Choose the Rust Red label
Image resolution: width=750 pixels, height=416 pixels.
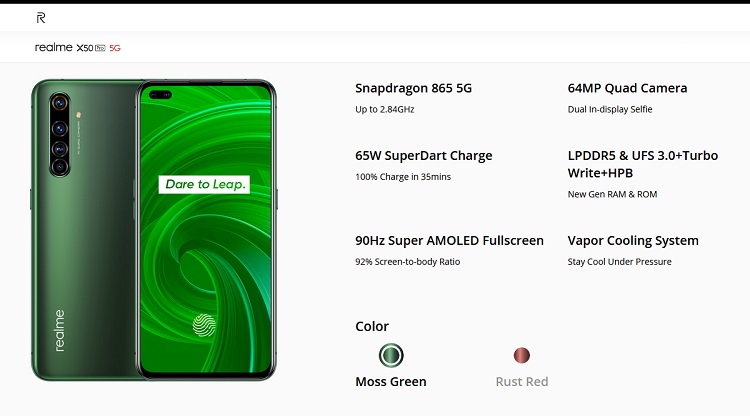(x=522, y=382)
